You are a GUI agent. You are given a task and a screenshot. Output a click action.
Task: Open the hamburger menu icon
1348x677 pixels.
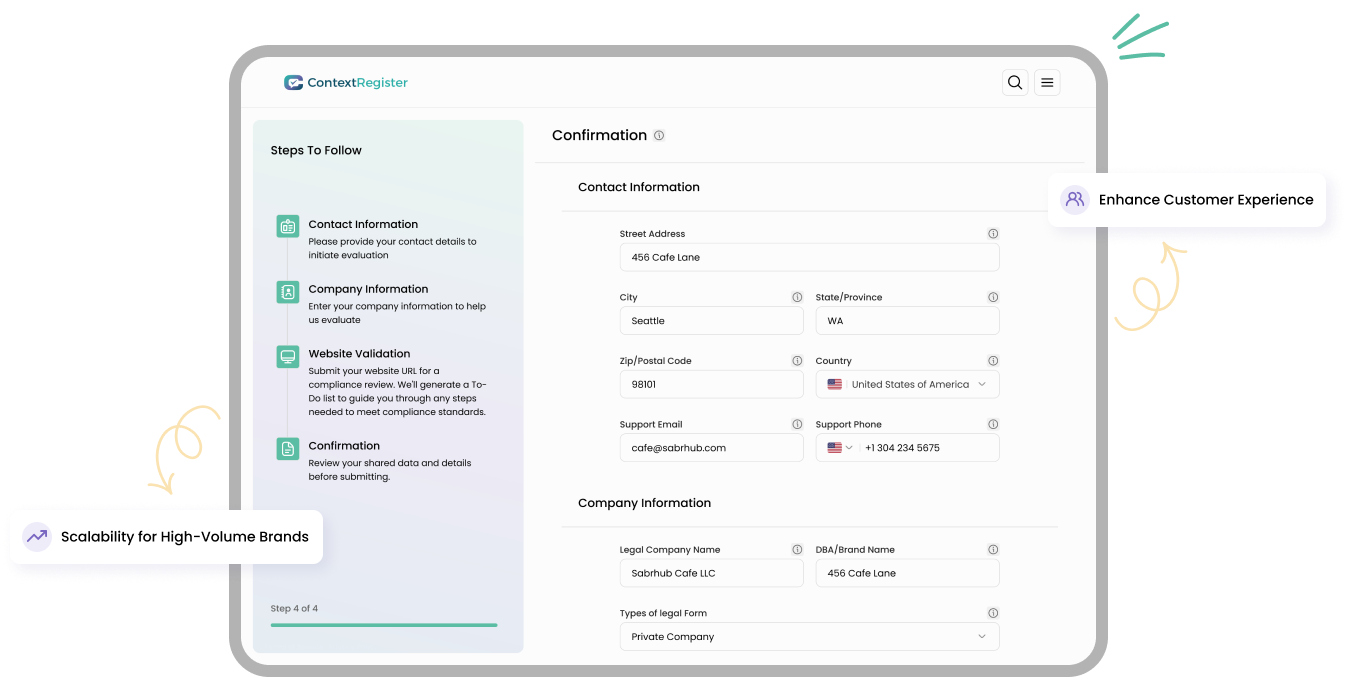click(1047, 83)
